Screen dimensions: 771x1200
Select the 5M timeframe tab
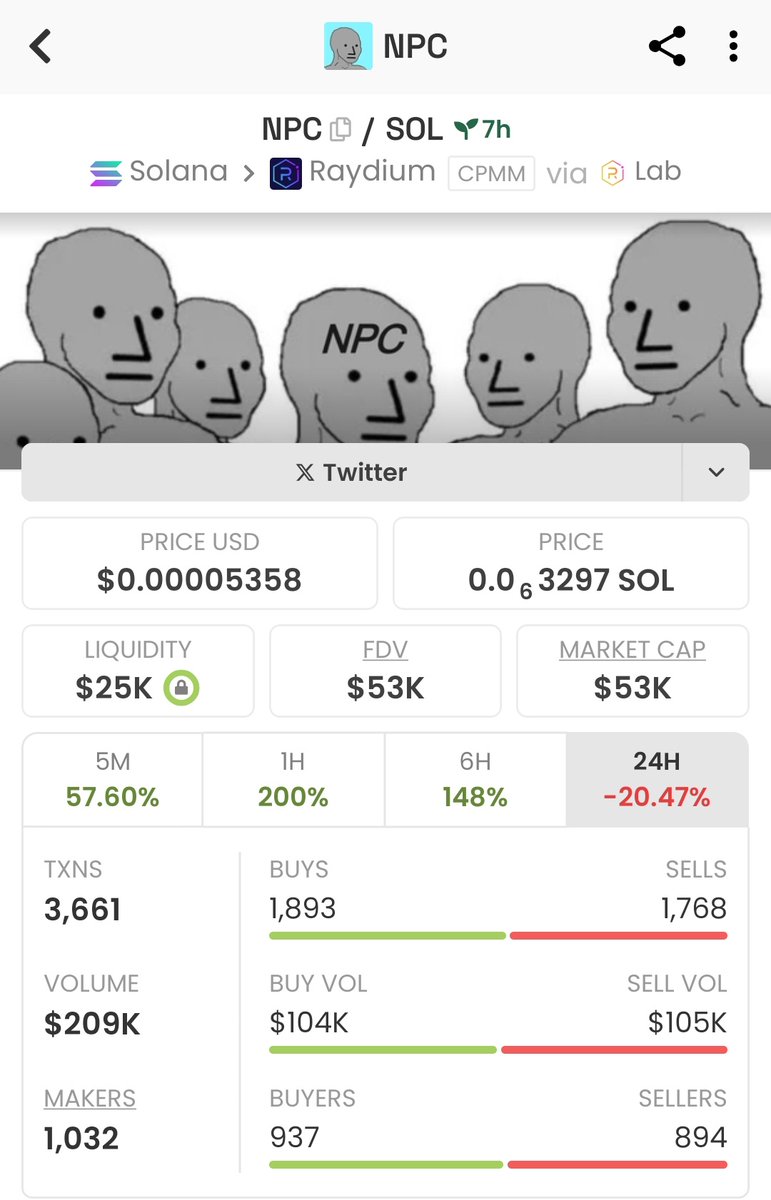[x=113, y=779]
